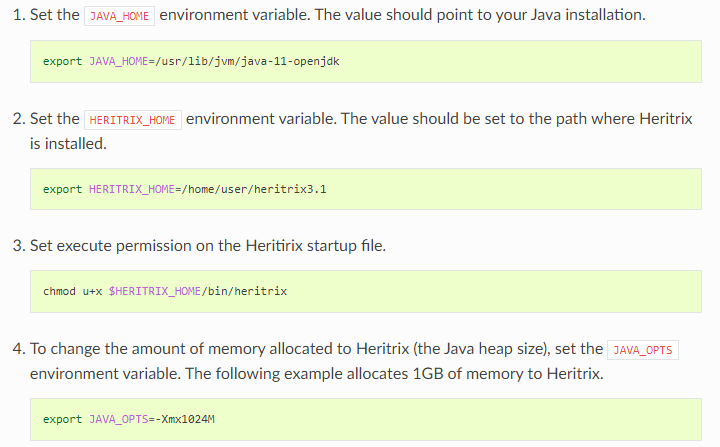This screenshot has height=447, width=720.
Task: Click the 'export' keyword in the JAVA_OPTS code line
Action: 62,419
